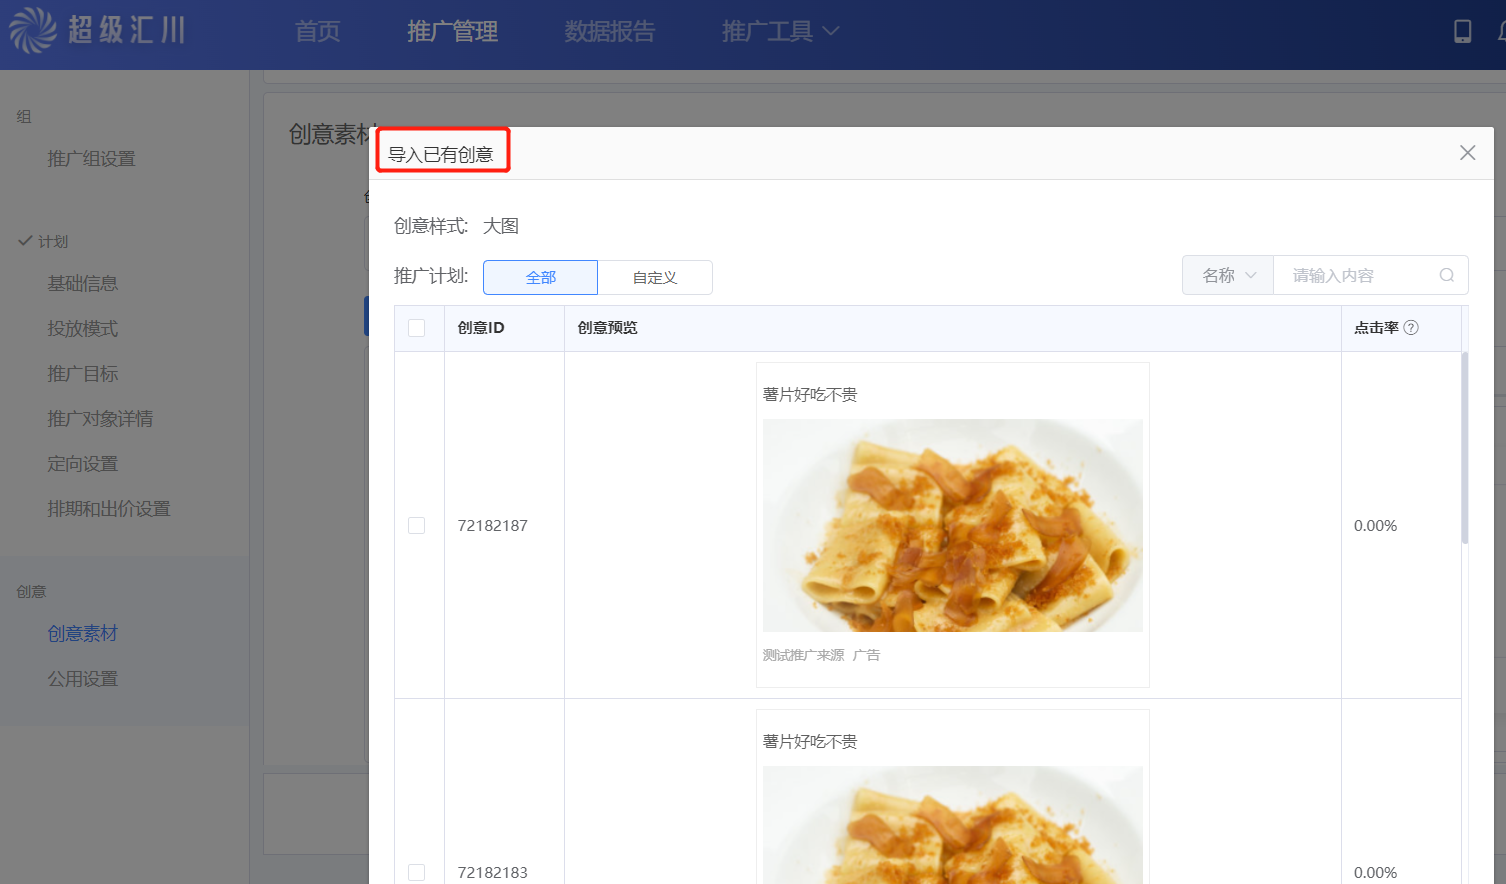Click the first 薯片好吃不贵 creative title
Viewport: 1506px width, 884px height.
(810, 395)
